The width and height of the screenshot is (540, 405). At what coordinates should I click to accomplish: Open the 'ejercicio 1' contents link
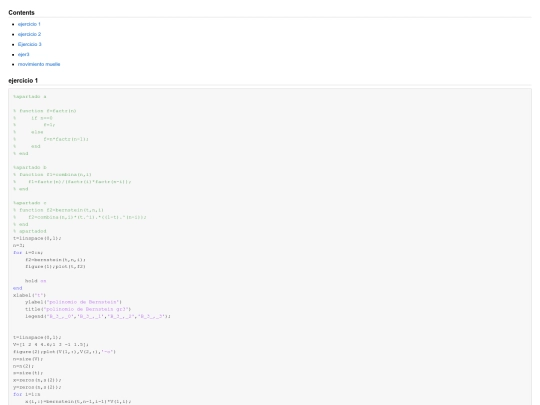click(29, 24)
